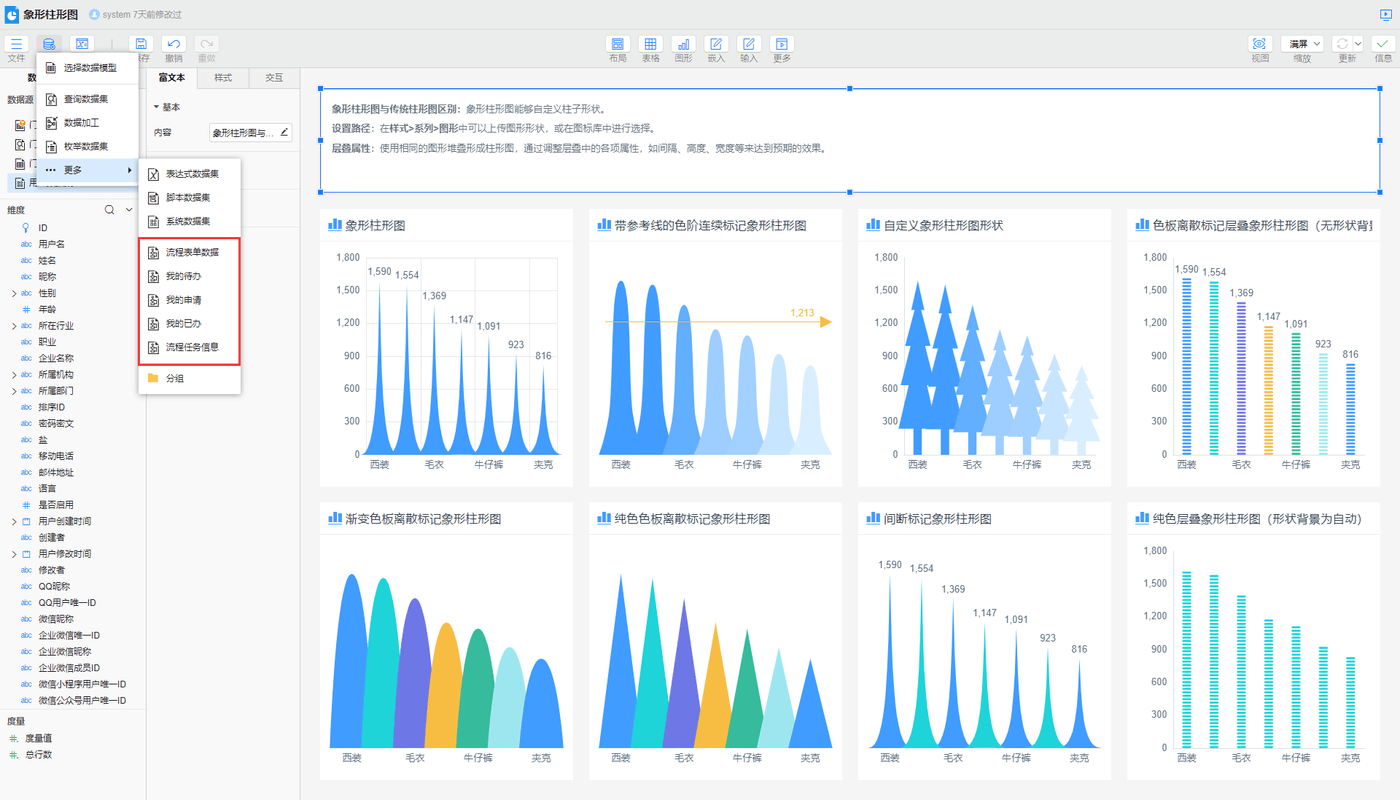Screen dimensions: 1400x800
Task: Collapse the 基本 section
Action: click(x=156, y=107)
